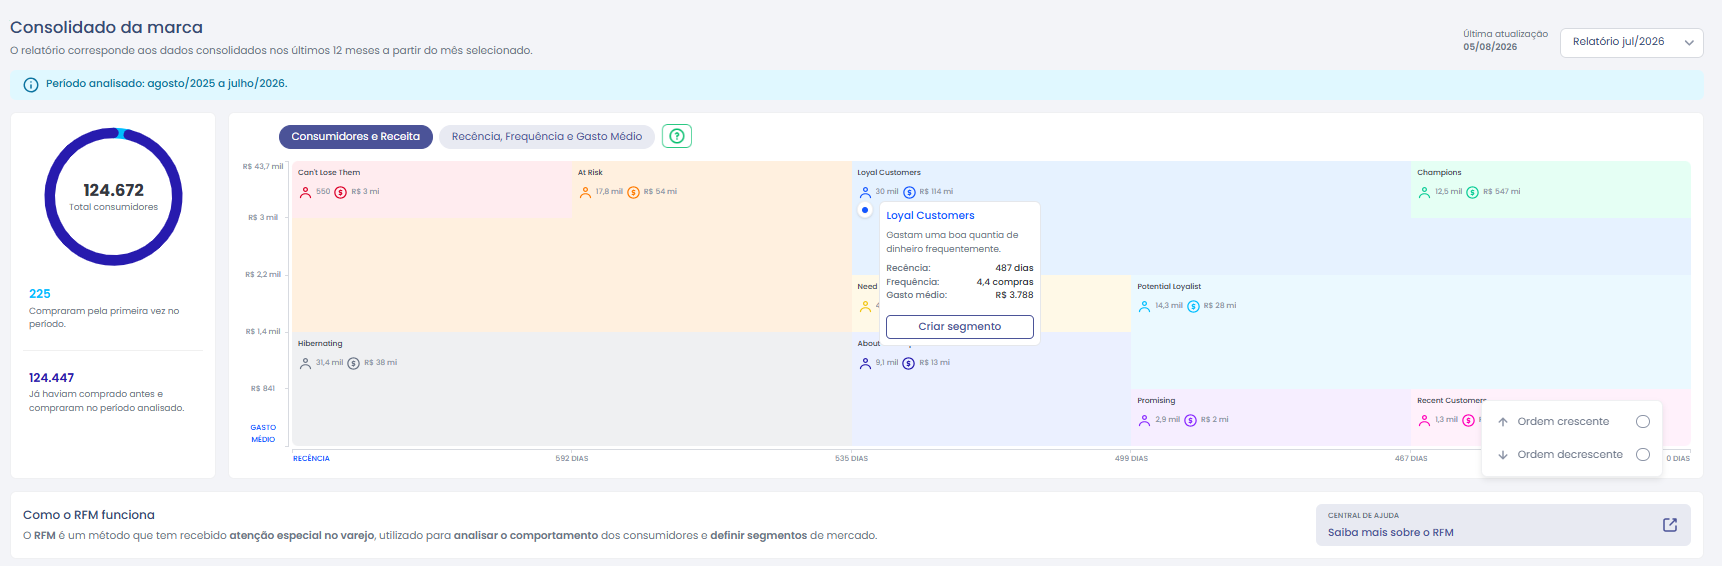Click the RECÊNCIA axis label
This screenshot has height=566, width=1722.
[311, 459]
